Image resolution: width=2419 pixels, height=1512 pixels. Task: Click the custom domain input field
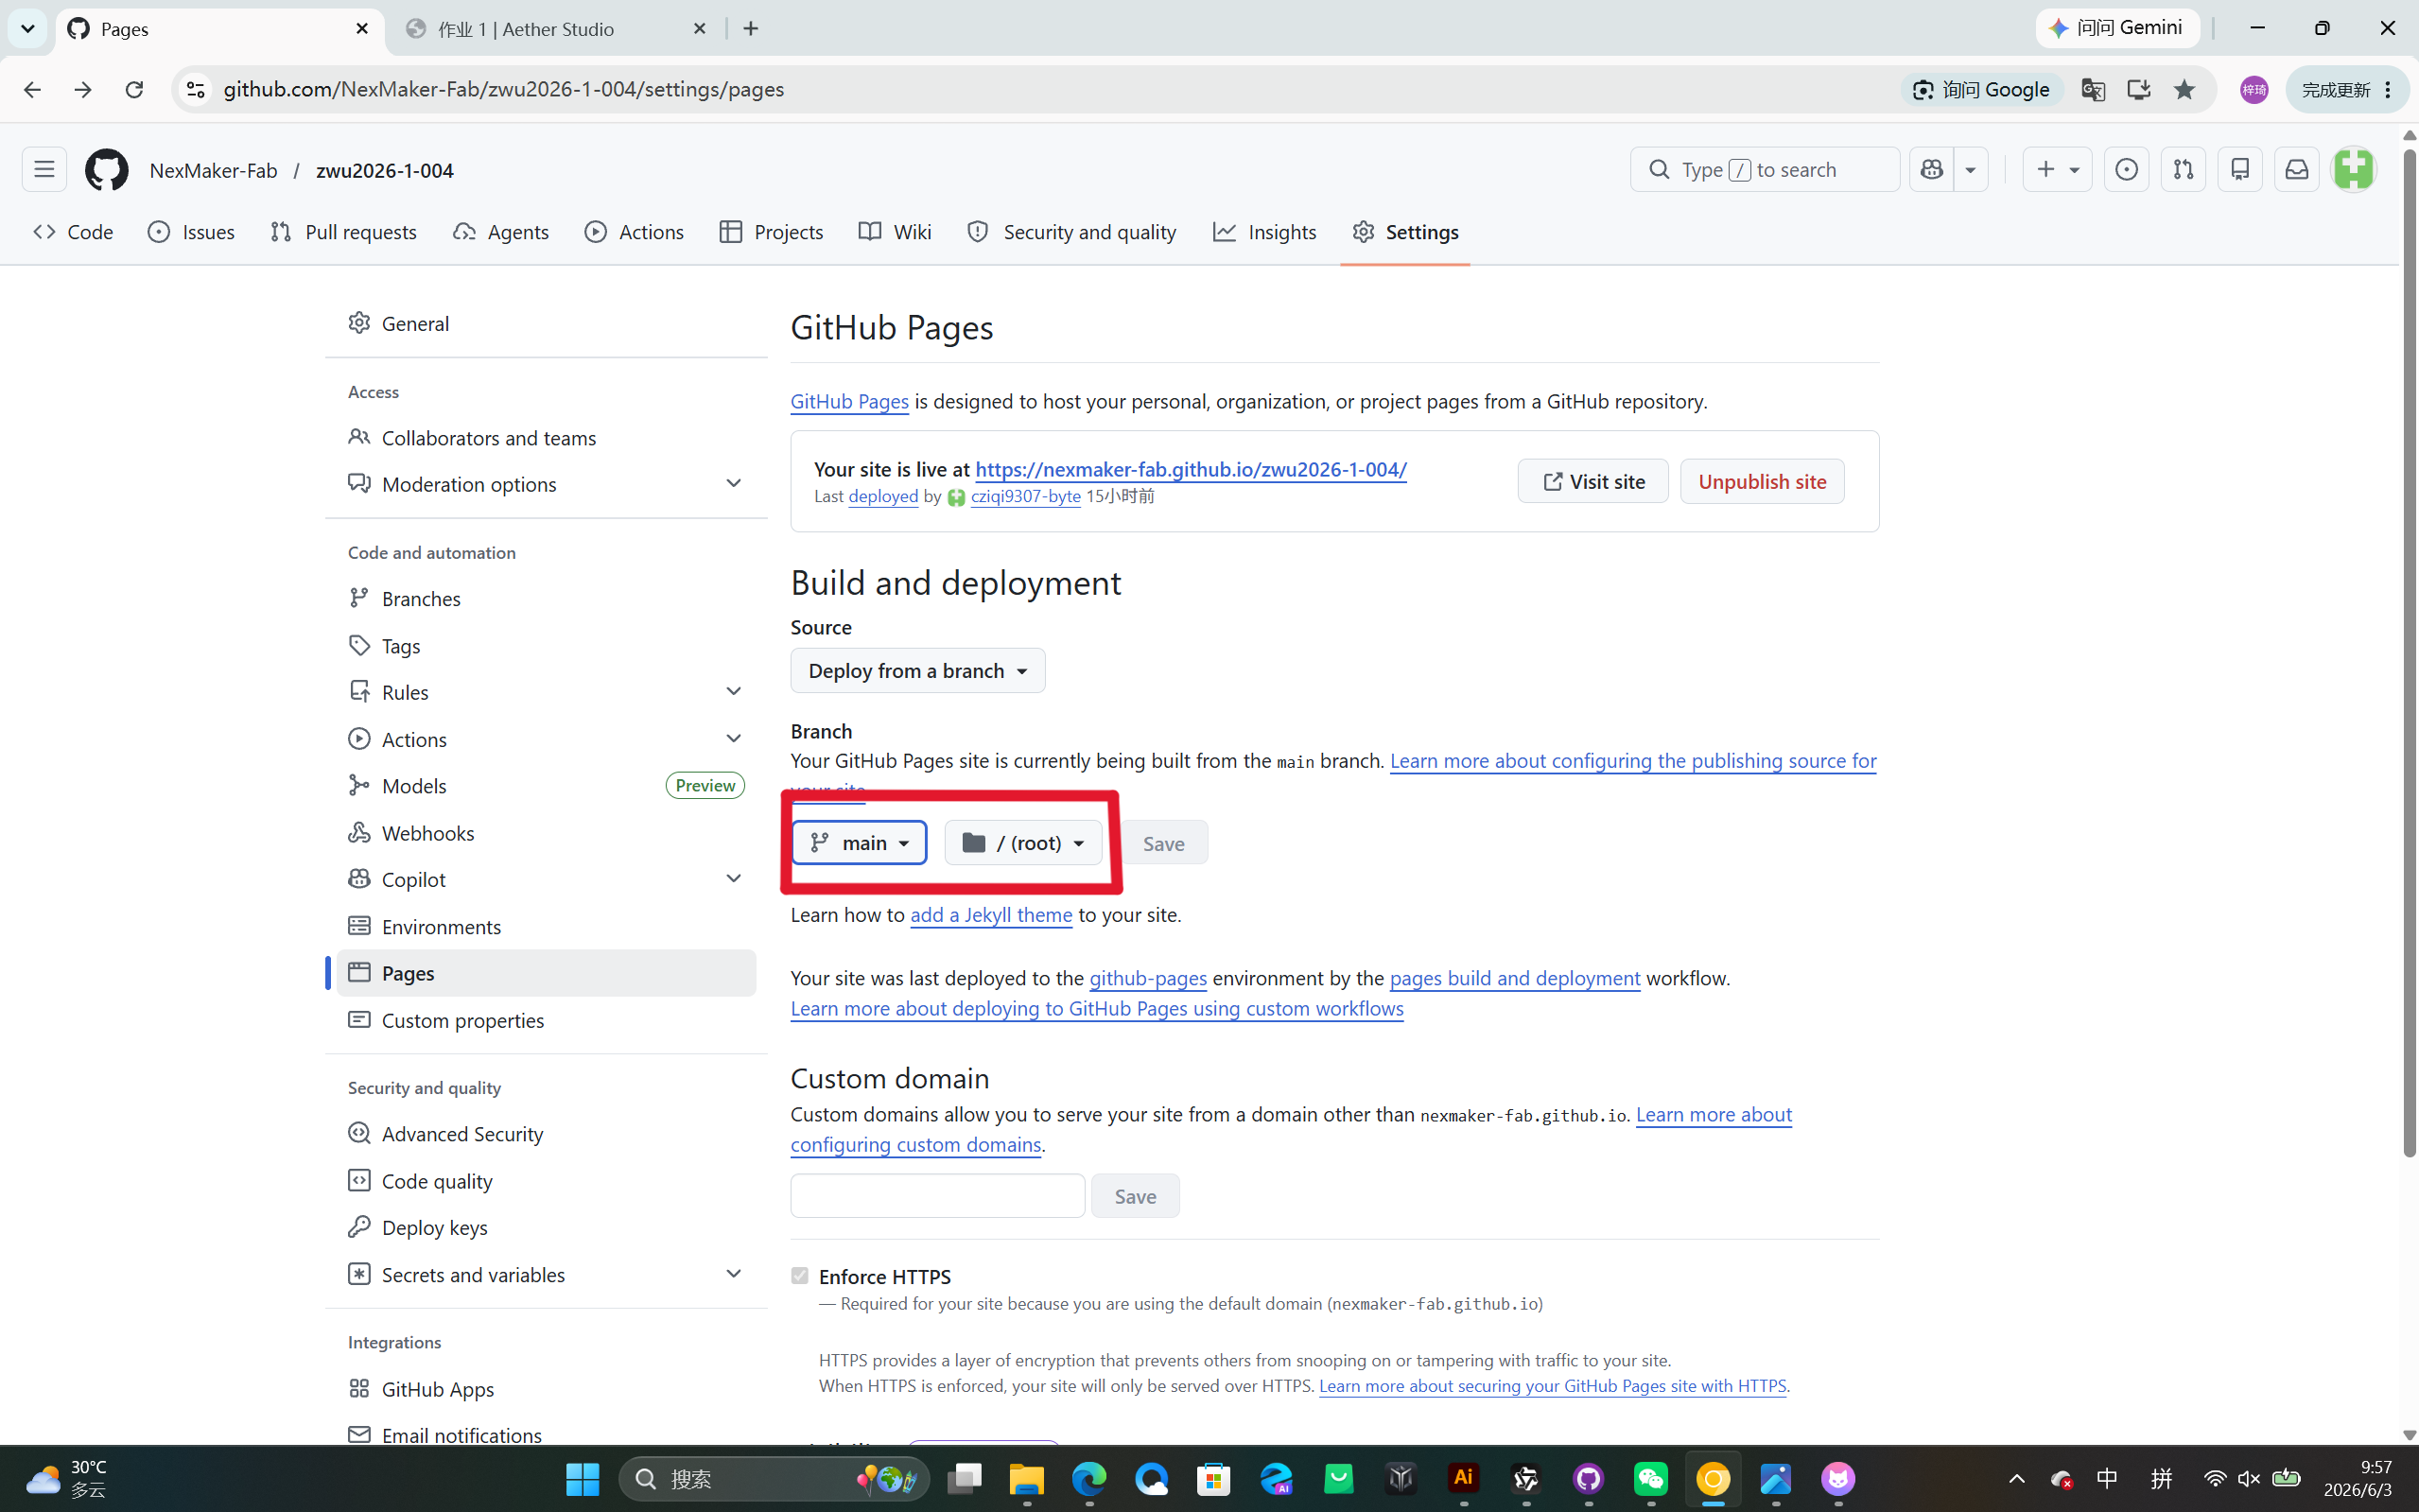(937, 1195)
